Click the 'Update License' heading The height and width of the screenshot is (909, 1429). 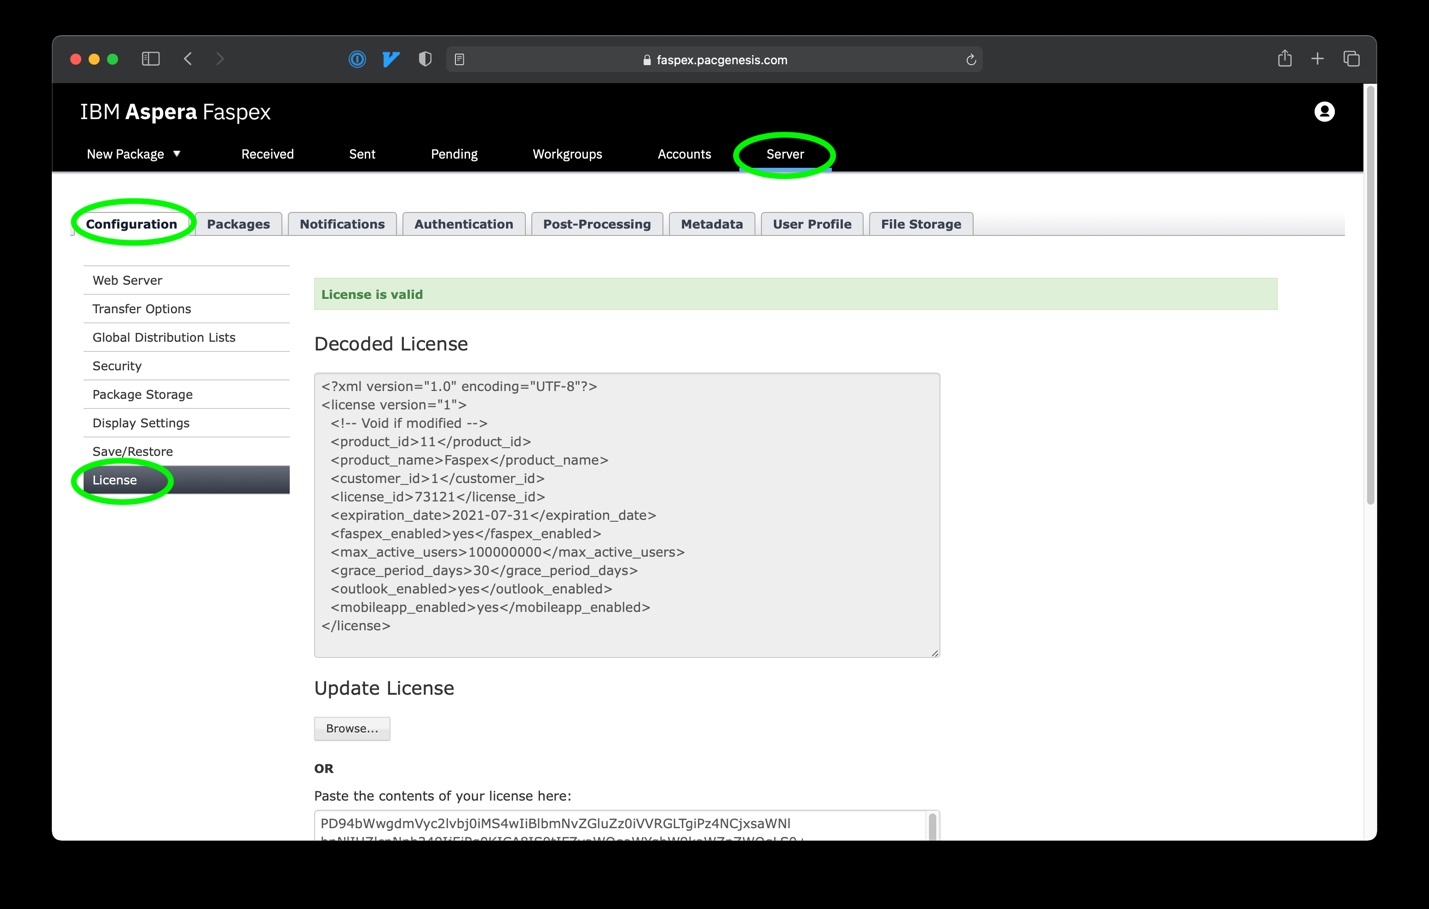click(384, 688)
